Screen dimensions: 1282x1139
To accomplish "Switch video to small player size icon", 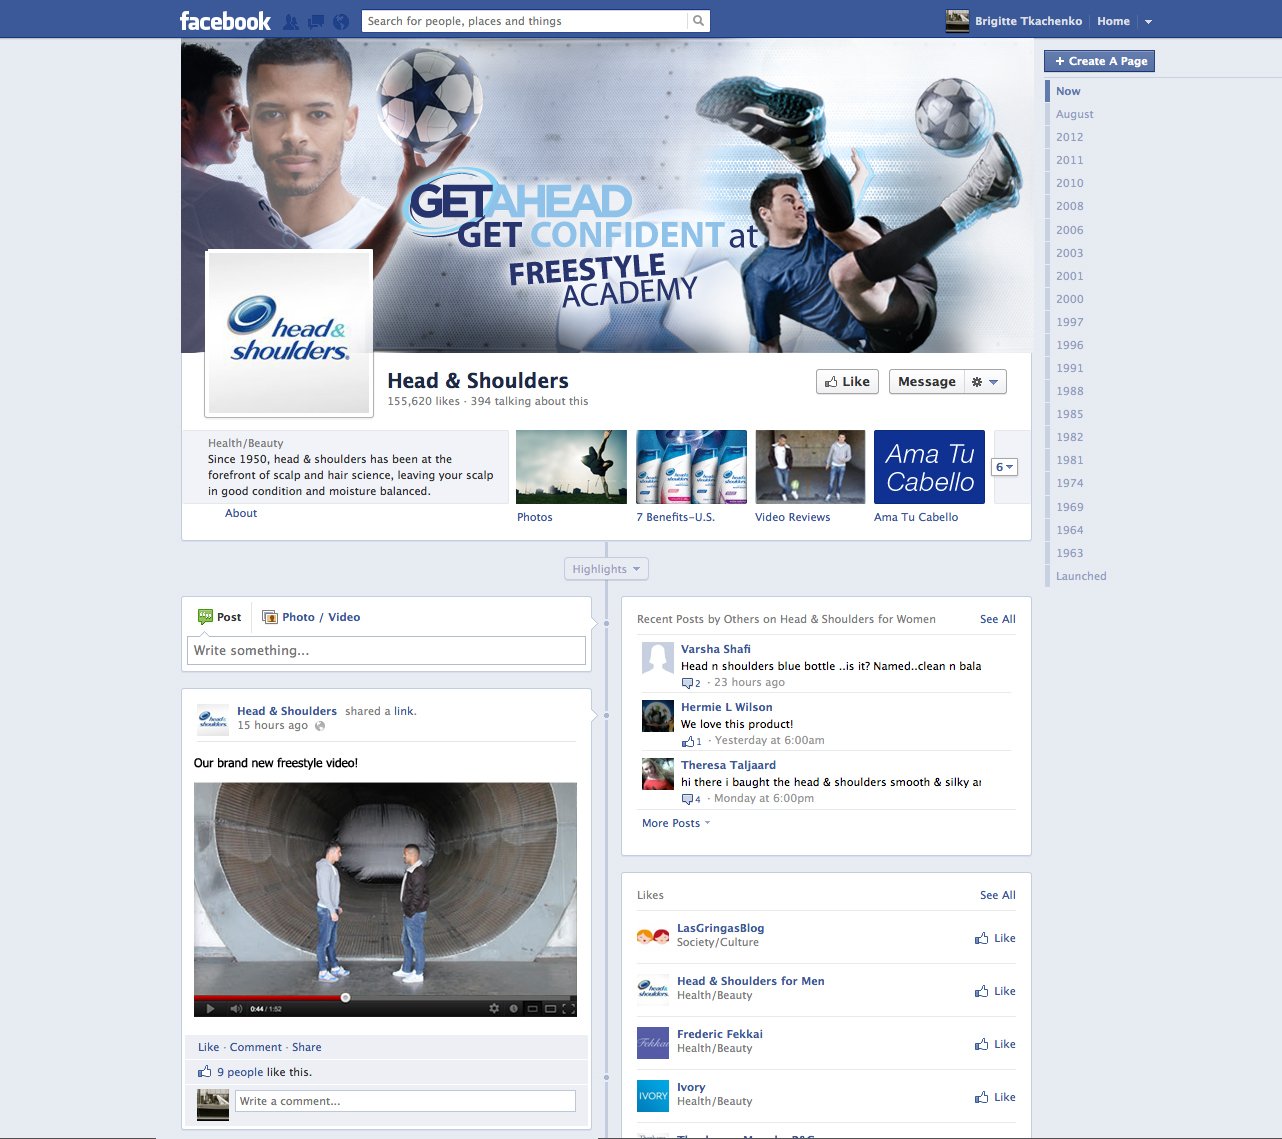I will [x=533, y=1009].
